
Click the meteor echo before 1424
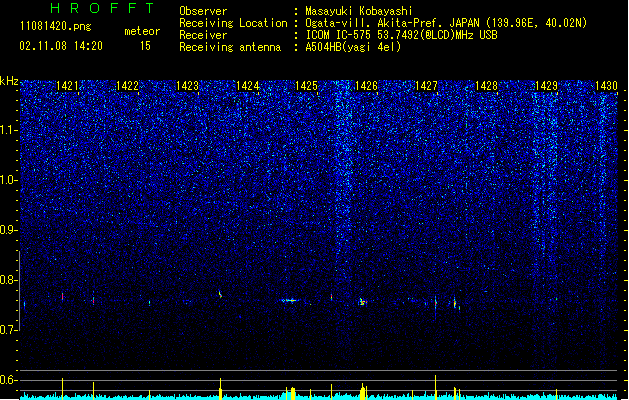[220, 294]
